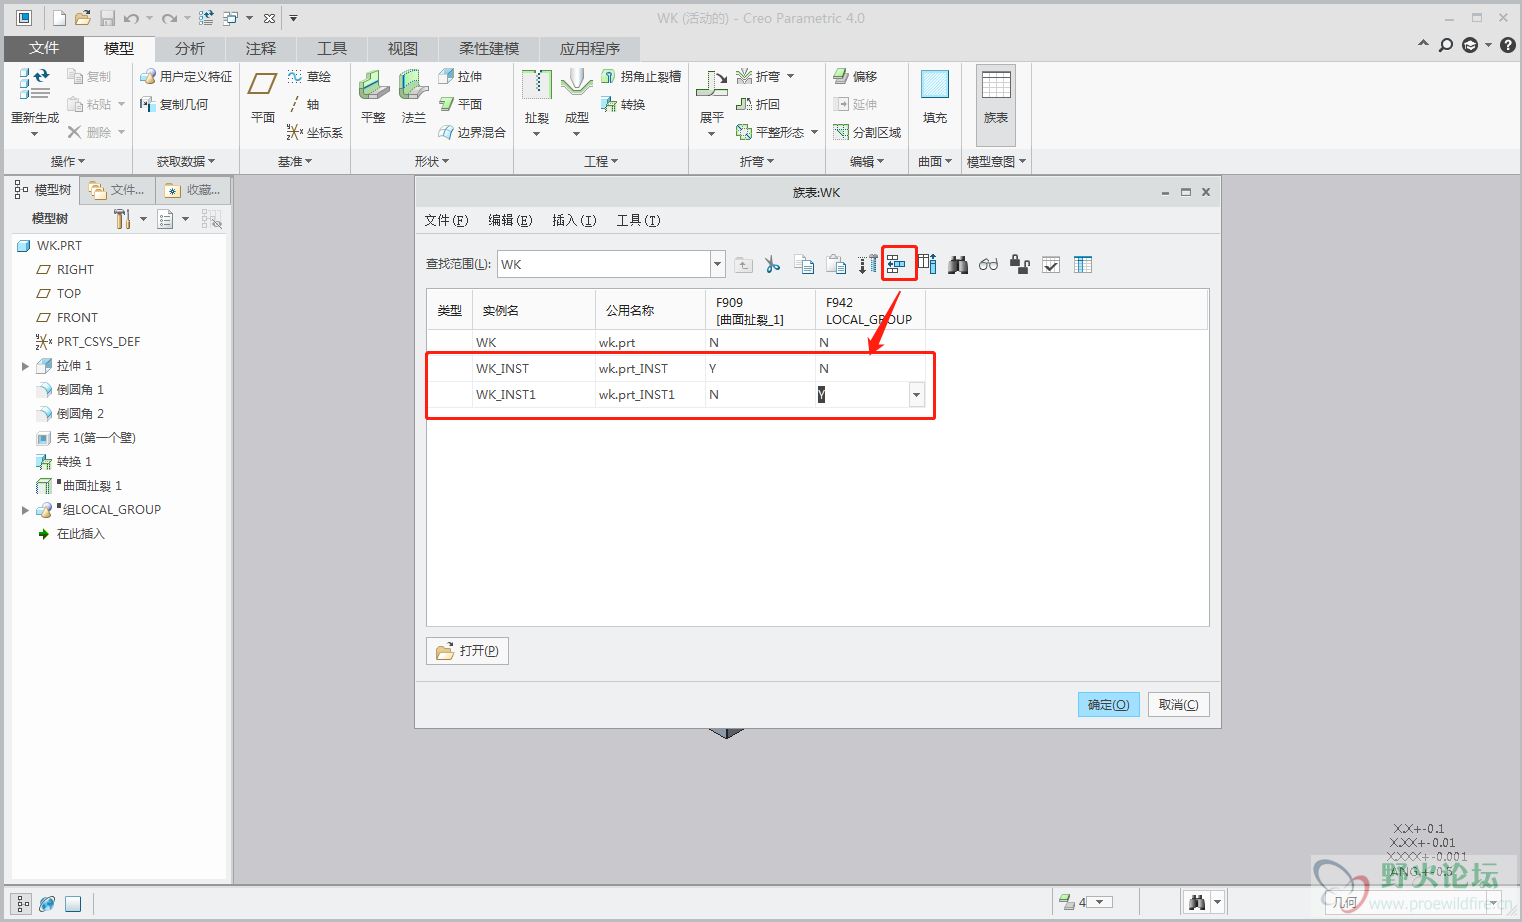
Task: Open the WK_INST1 F942 cell dropdown arrow
Action: click(916, 395)
